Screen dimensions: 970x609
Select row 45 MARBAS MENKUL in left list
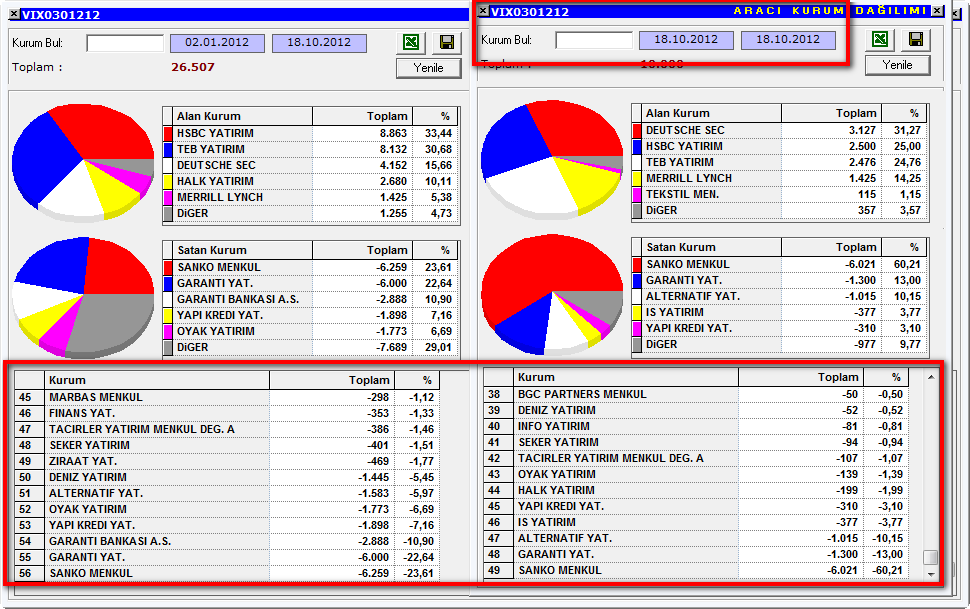coord(227,397)
